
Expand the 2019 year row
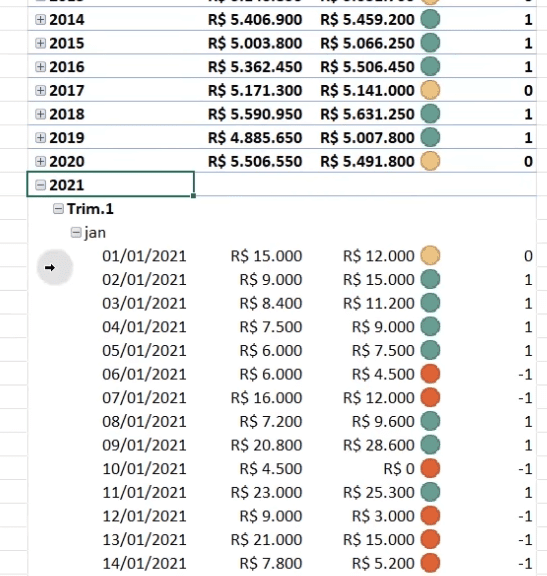click(40, 138)
